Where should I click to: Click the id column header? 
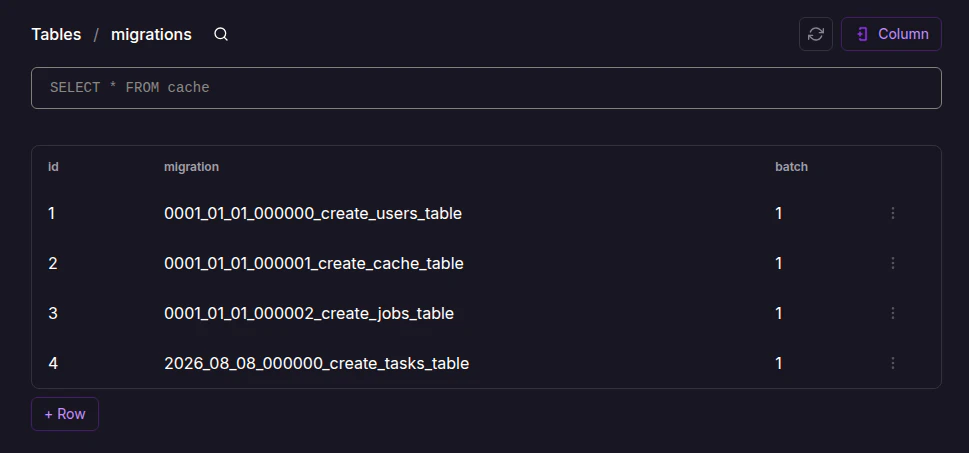pyautogui.click(x=53, y=167)
